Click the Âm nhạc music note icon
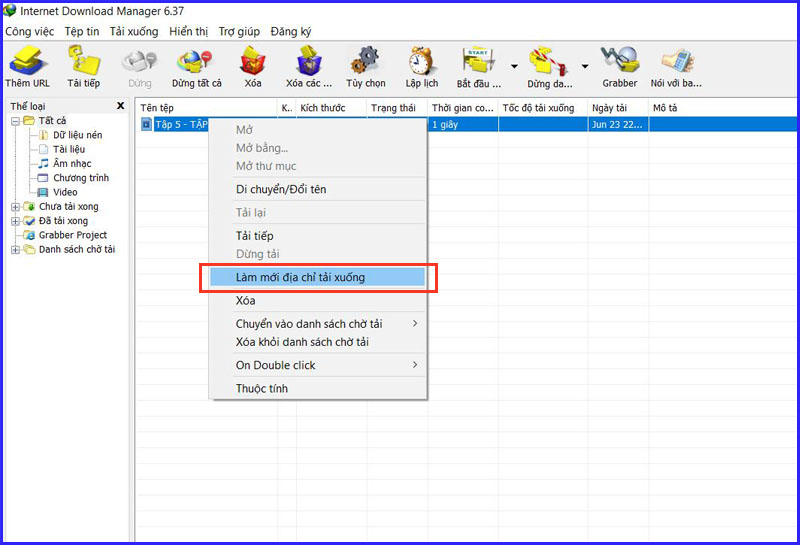 43,163
